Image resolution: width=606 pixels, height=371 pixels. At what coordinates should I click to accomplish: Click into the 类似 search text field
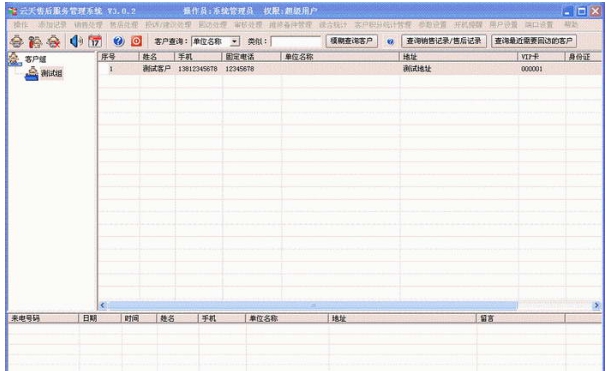click(296, 41)
